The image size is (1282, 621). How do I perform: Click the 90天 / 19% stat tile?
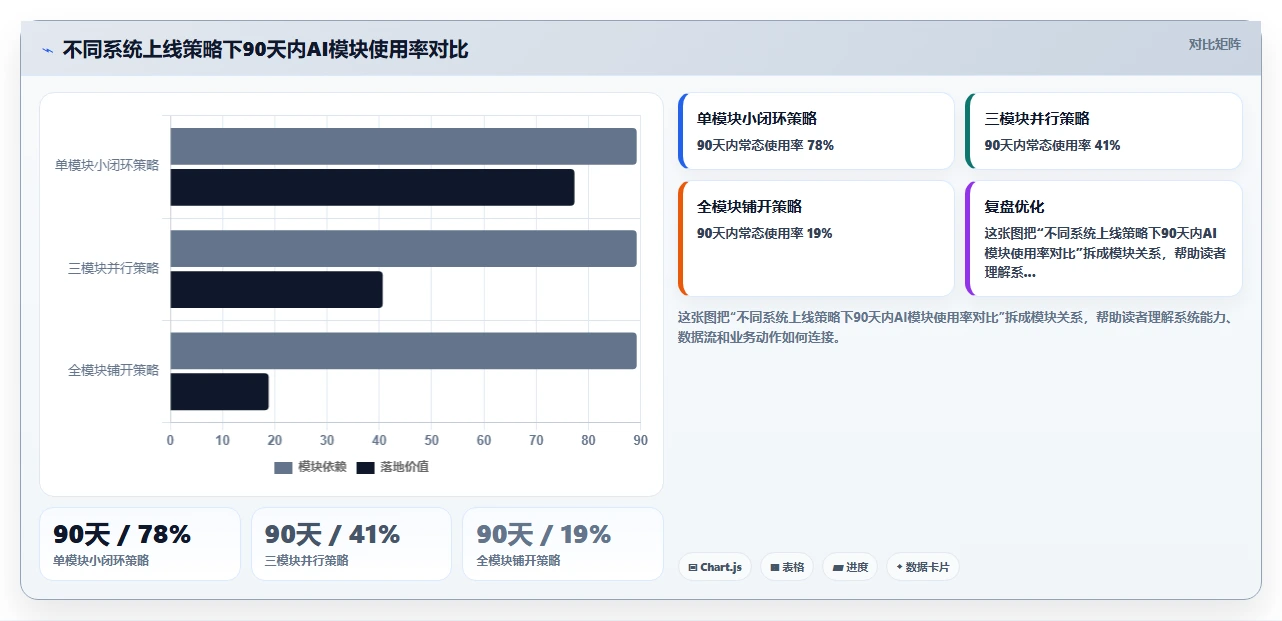(x=563, y=544)
